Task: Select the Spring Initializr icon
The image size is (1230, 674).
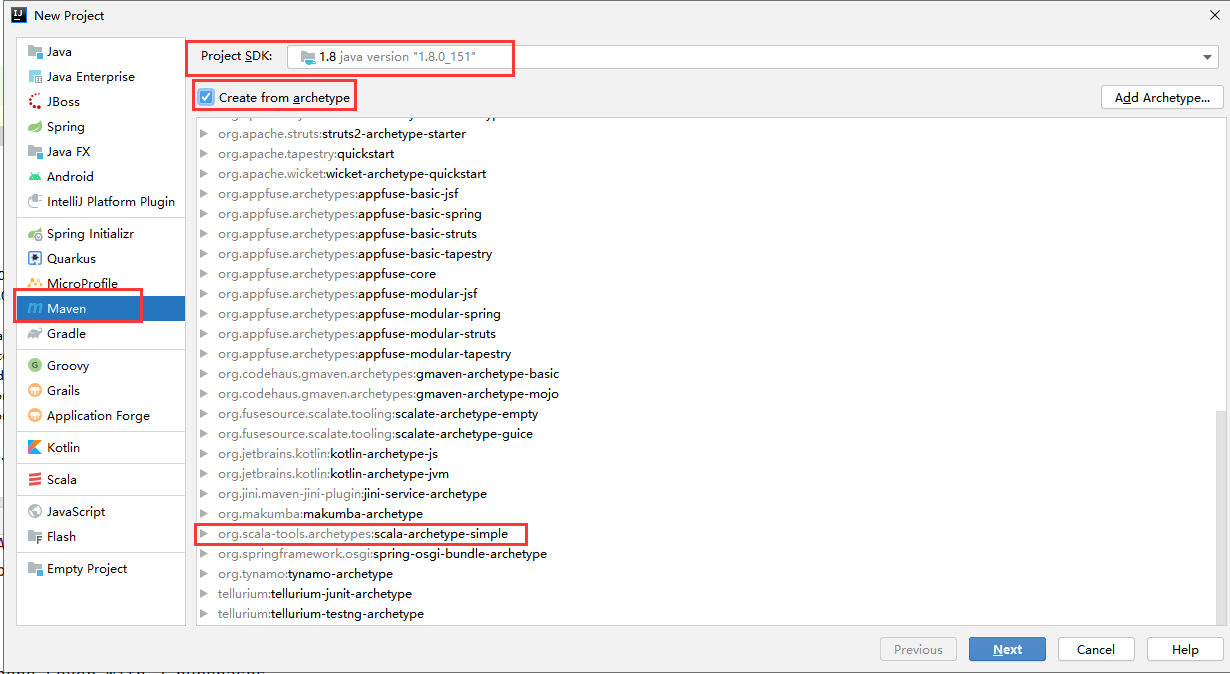Action: pos(35,234)
